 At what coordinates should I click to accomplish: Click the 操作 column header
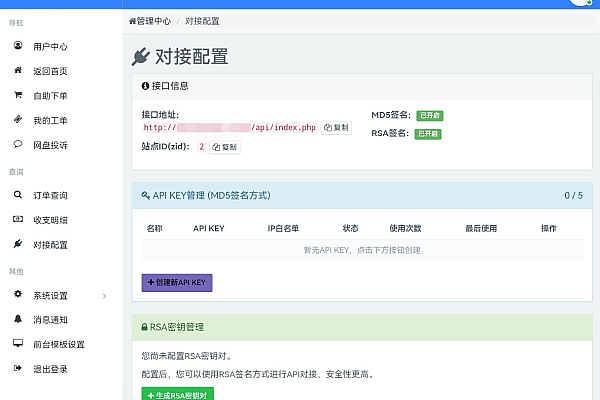549,229
